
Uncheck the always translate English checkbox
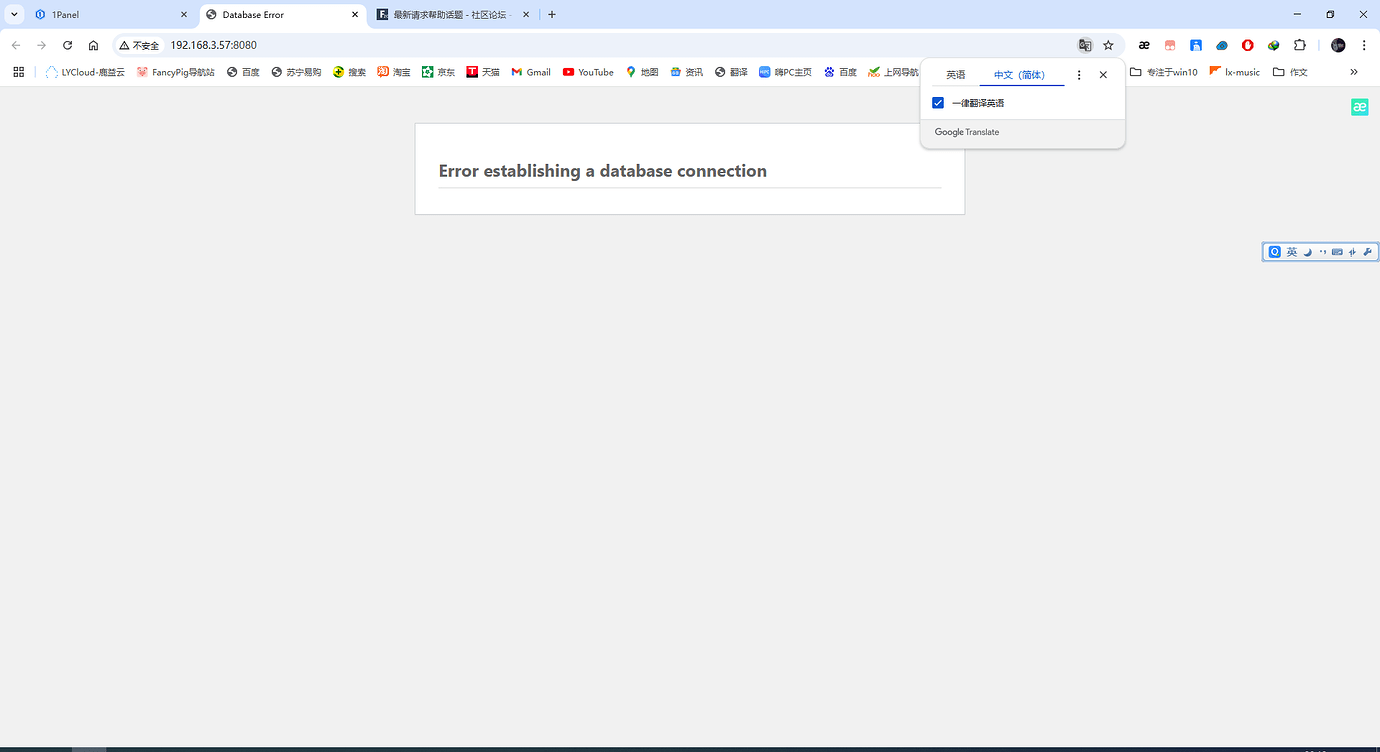[938, 103]
